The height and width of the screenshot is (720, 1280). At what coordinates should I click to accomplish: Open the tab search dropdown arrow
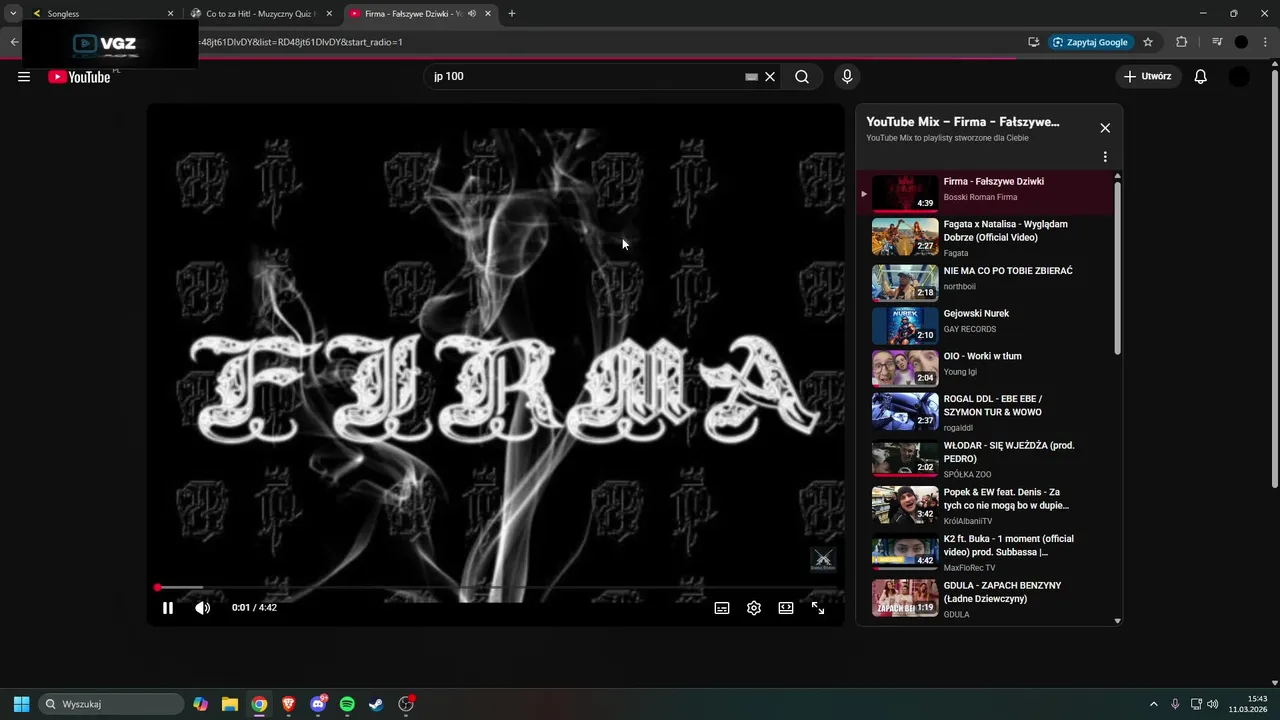13,14
